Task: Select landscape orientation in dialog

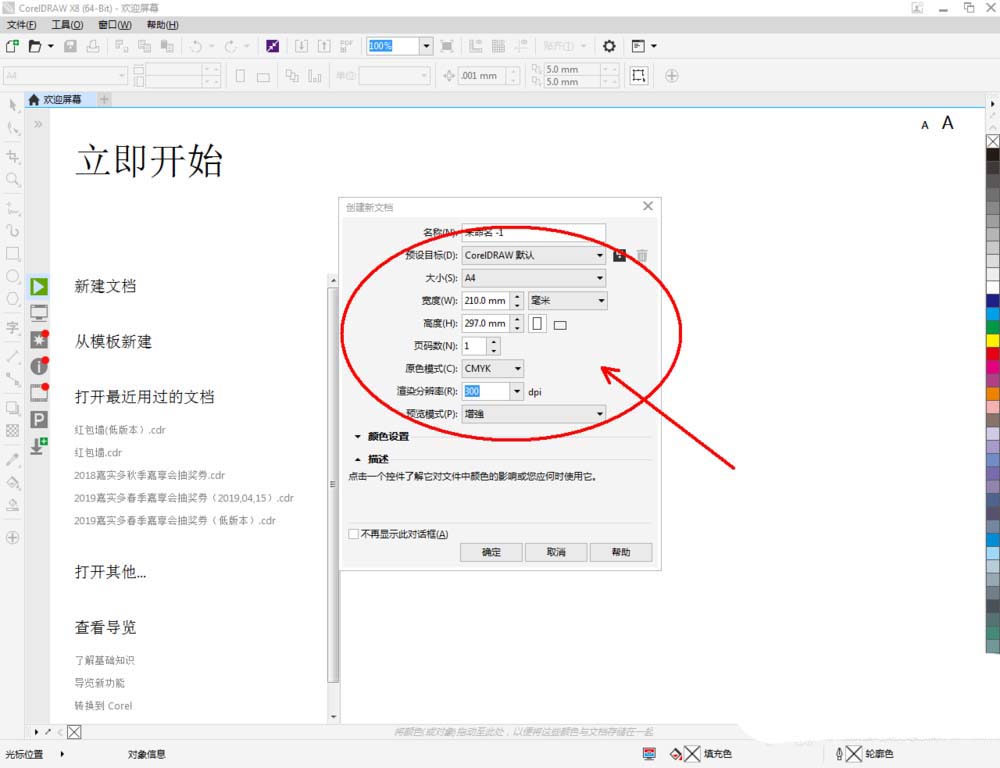Action: pyautogui.click(x=560, y=325)
